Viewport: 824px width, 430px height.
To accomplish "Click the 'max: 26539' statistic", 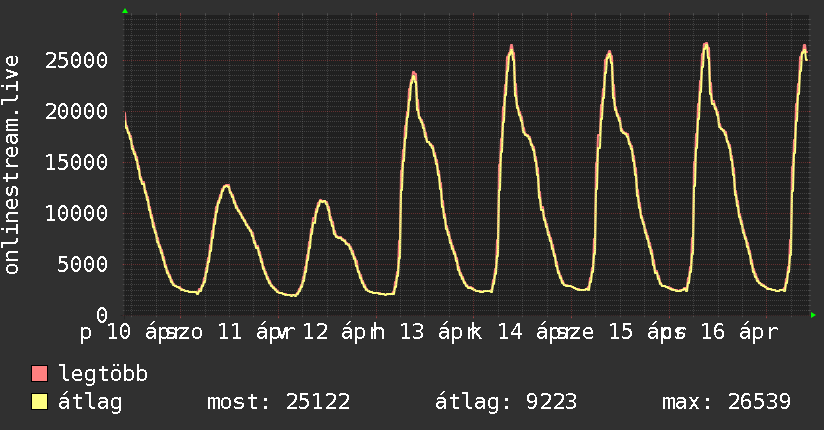I will [x=726, y=402].
